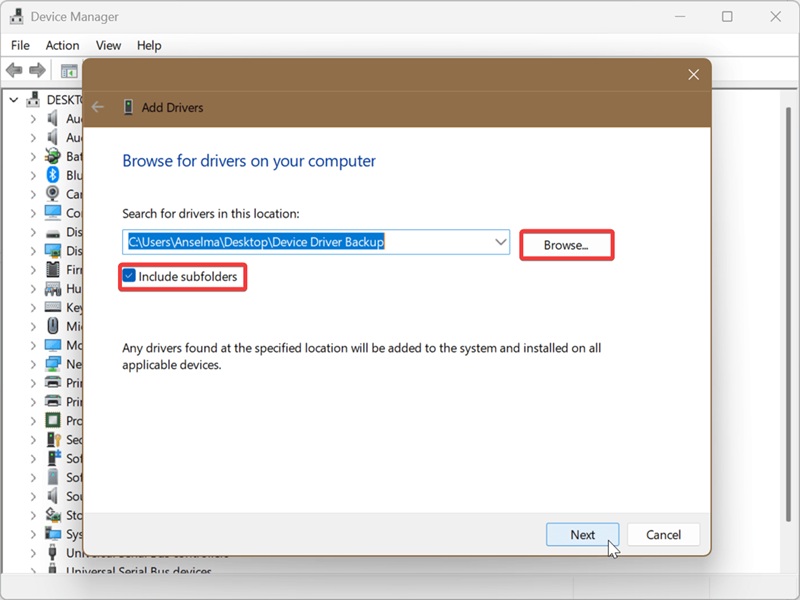The image size is (800, 600).
Task: Click the DESKTOP computer root node icon
Action: (x=33, y=99)
